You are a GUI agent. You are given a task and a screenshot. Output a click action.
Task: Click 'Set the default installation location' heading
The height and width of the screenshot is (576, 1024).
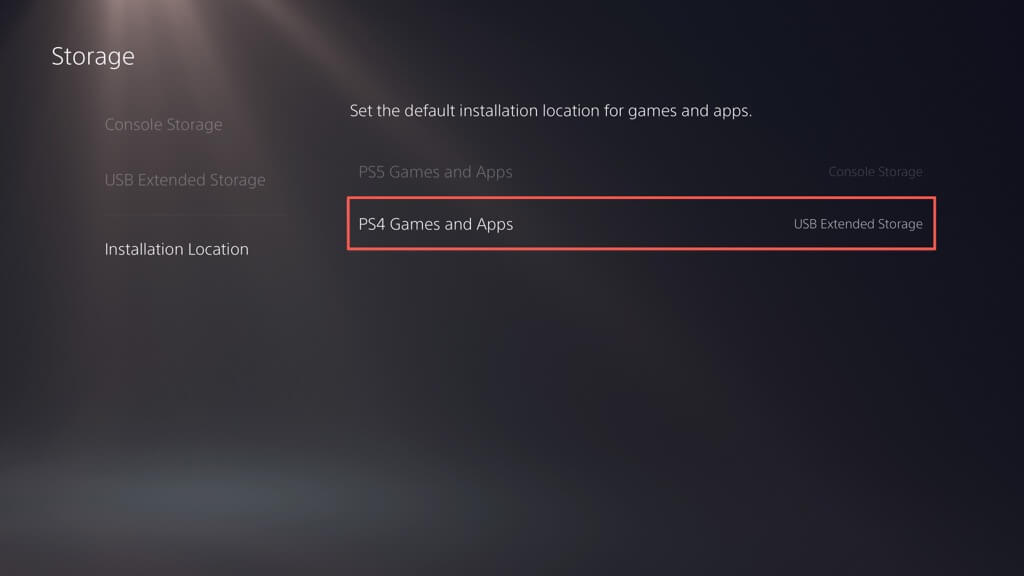click(551, 110)
